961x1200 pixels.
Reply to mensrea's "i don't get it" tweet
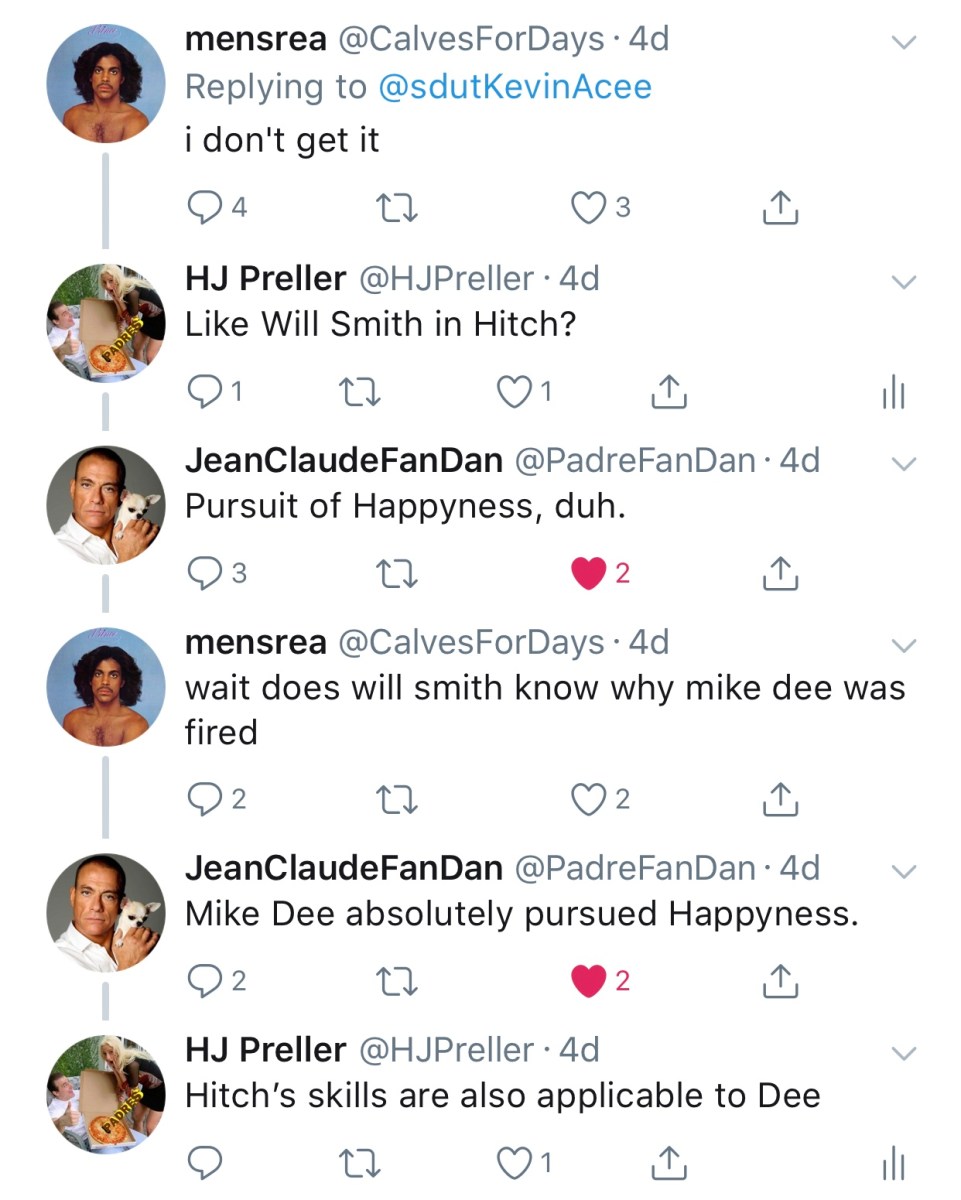click(204, 207)
